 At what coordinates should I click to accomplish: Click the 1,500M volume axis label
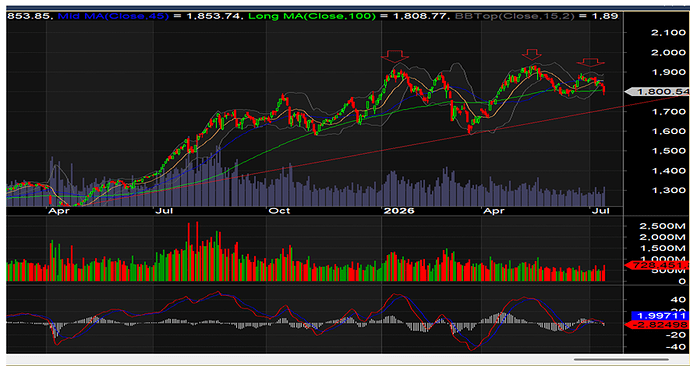pyautogui.click(x=664, y=248)
